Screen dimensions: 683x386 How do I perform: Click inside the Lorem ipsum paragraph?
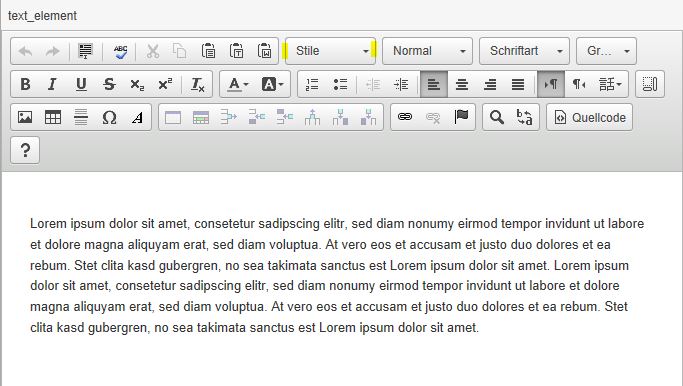(x=336, y=275)
